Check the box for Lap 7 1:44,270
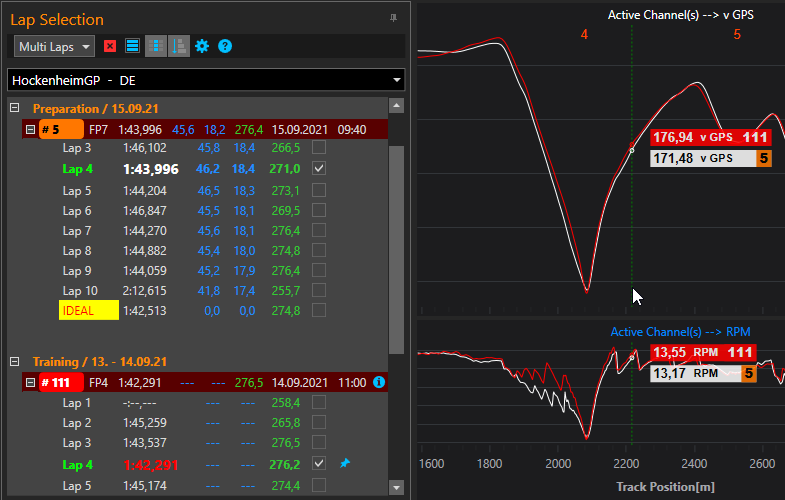Viewport: 785px width, 500px height. point(319,231)
